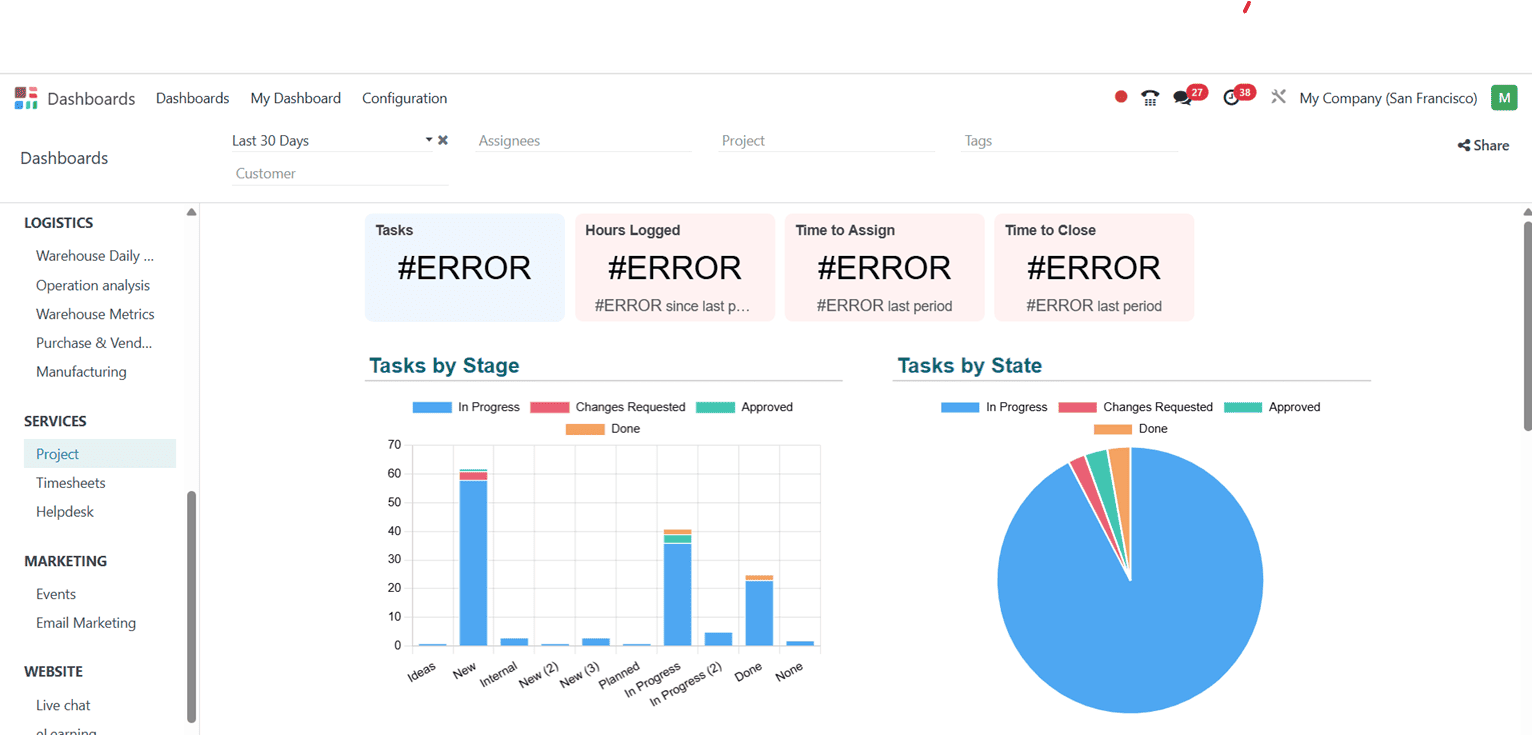Clear the Last 30 Days filter
1532x735 pixels.
[x=443, y=140]
